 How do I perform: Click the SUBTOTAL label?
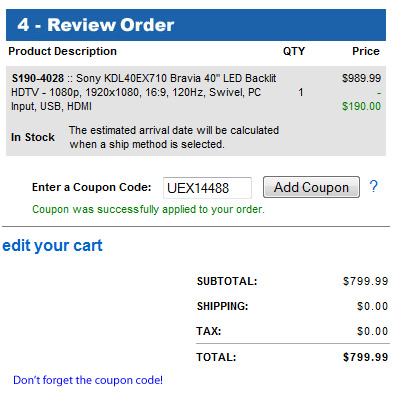coord(227,281)
